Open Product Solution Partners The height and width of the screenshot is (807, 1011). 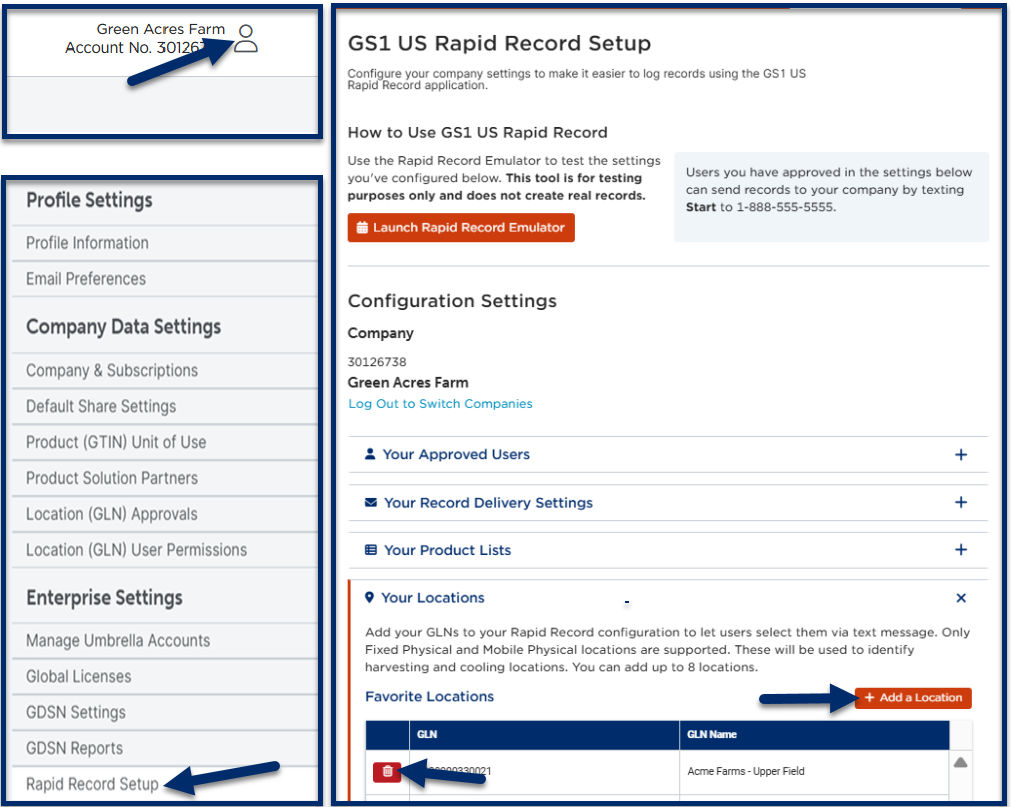[112, 478]
